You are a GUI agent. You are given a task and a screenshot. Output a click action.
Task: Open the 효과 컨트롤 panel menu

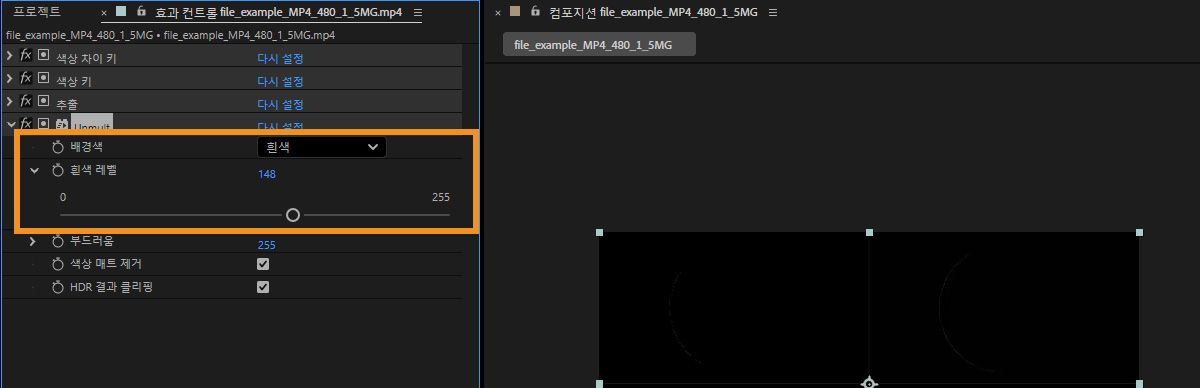point(417,13)
